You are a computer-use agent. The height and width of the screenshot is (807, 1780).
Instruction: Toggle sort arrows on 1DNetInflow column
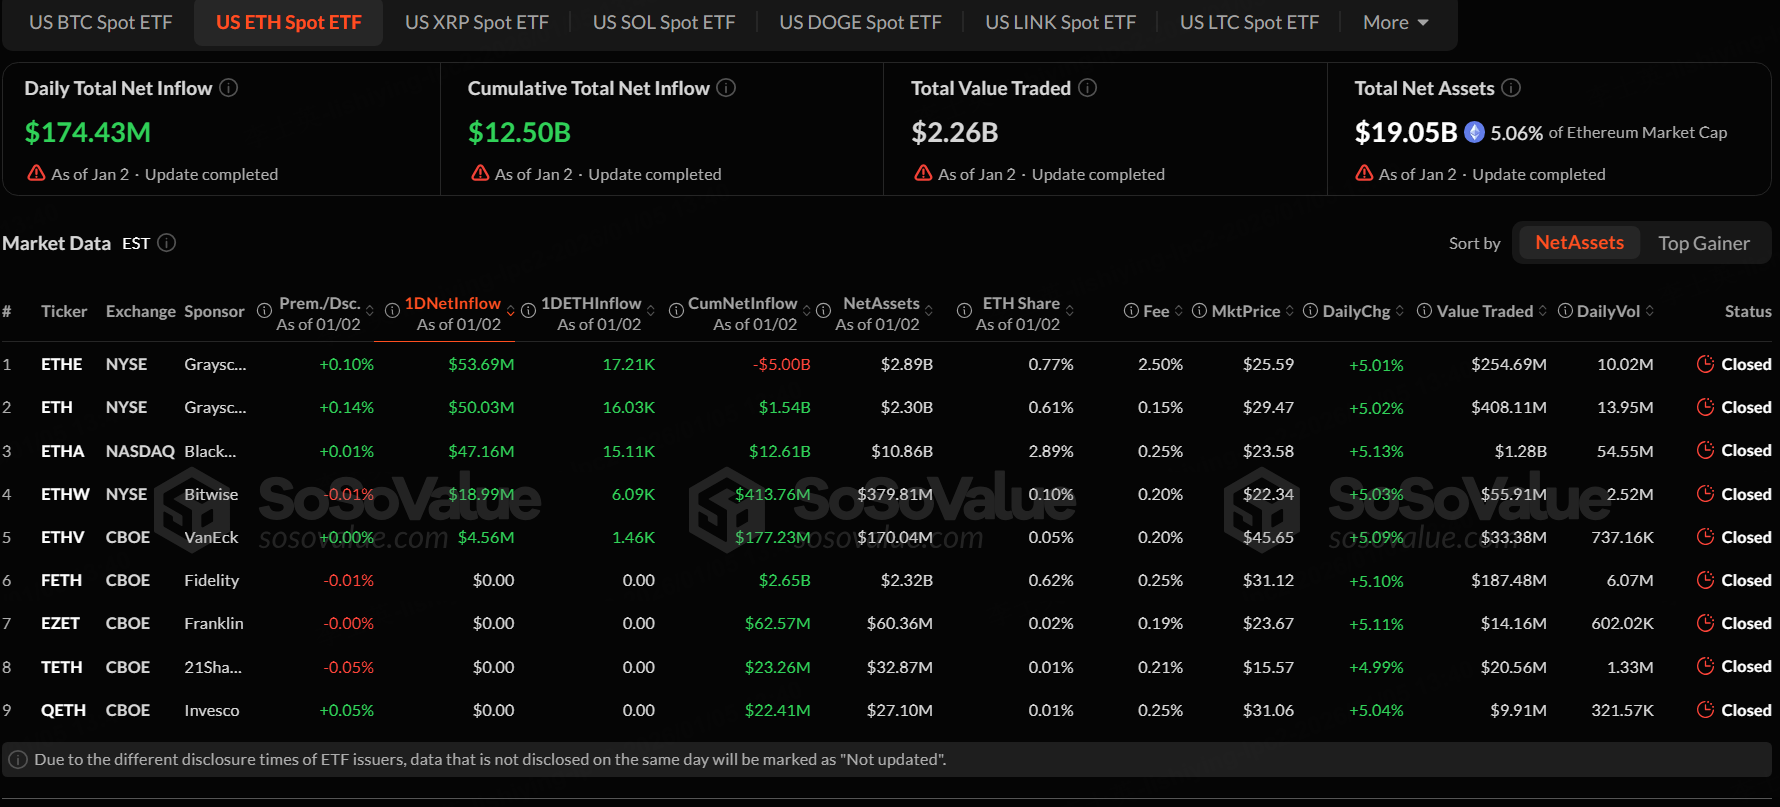coord(511,311)
